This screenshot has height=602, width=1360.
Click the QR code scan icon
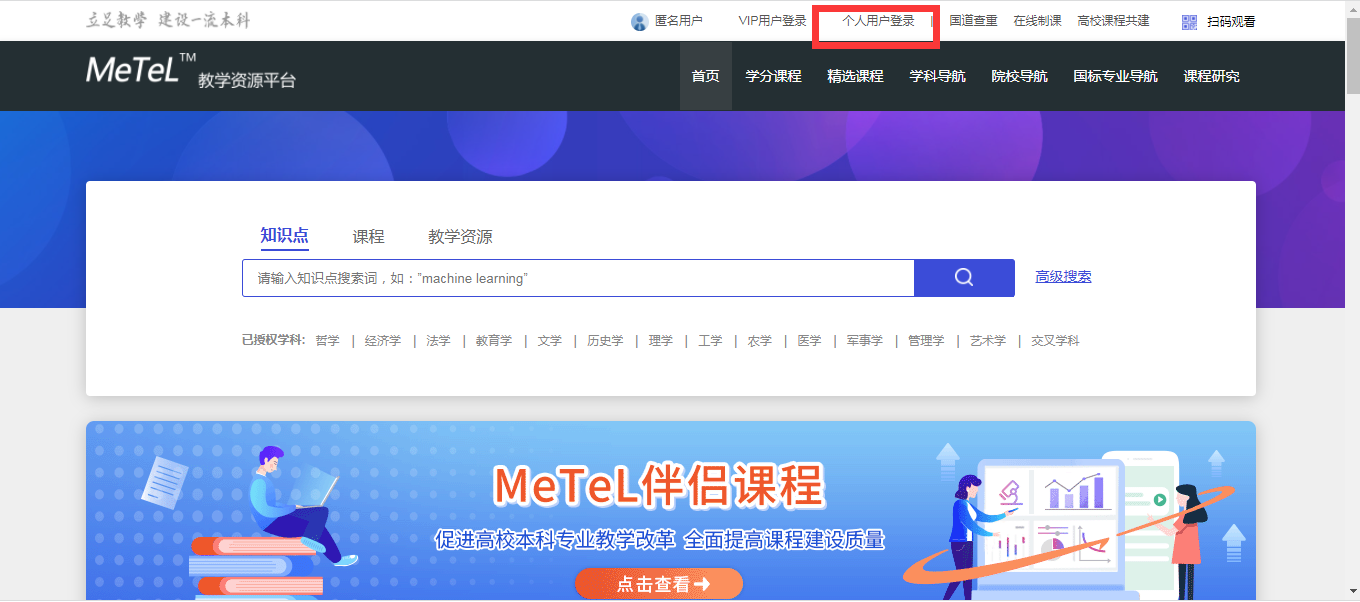pyautogui.click(x=1189, y=22)
